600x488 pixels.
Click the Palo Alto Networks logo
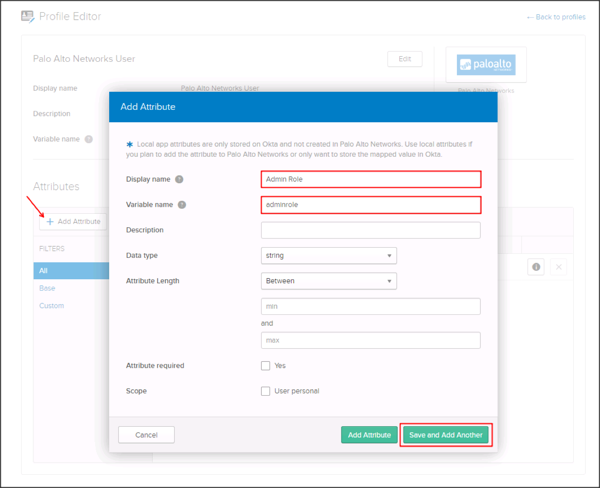[x=485, y=66]
